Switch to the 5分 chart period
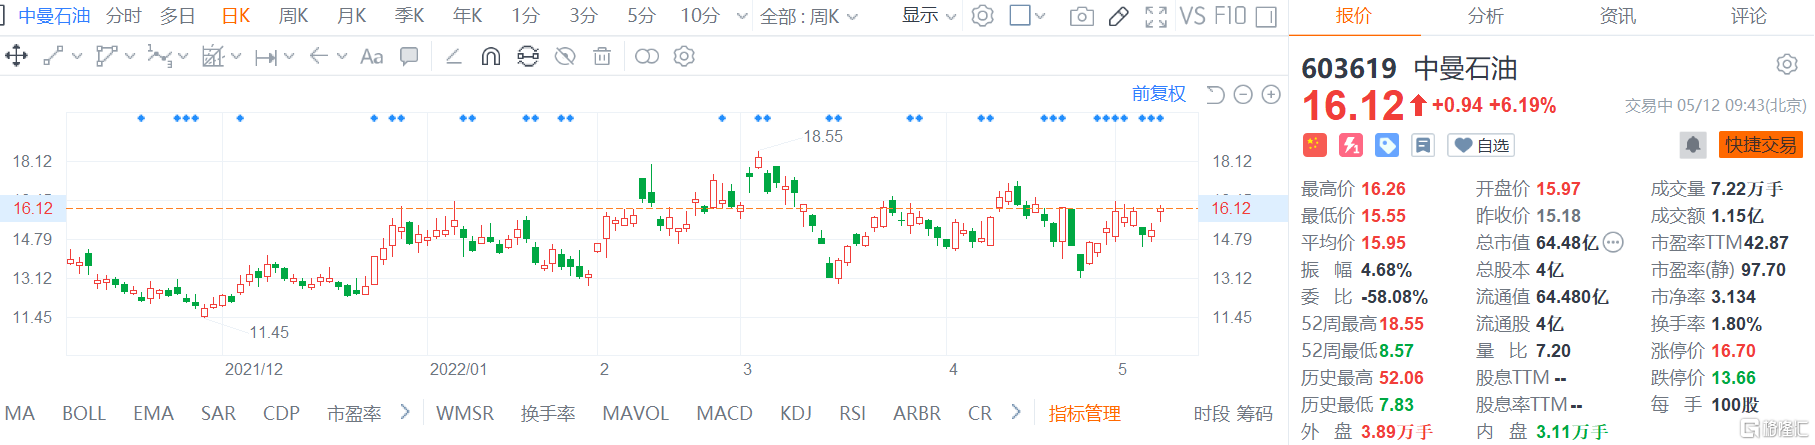 click(642, 16)
